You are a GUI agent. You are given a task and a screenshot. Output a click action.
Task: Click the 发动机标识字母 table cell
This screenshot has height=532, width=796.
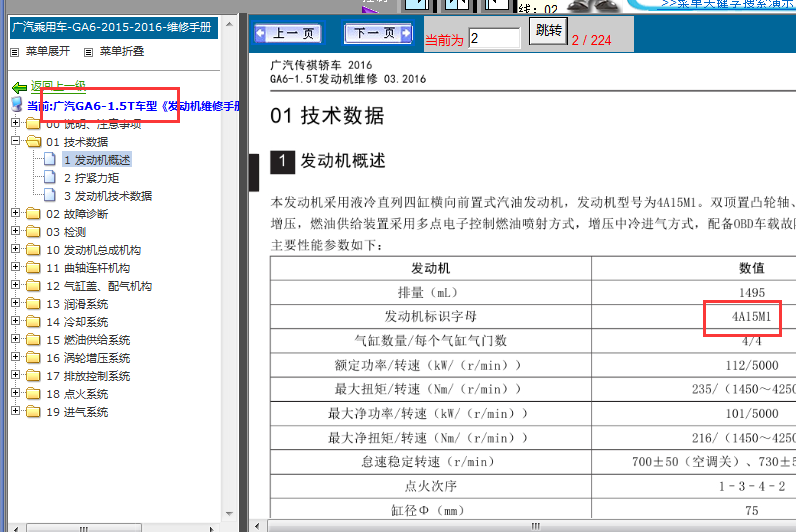pyautogui.click(x=430, y=316)
